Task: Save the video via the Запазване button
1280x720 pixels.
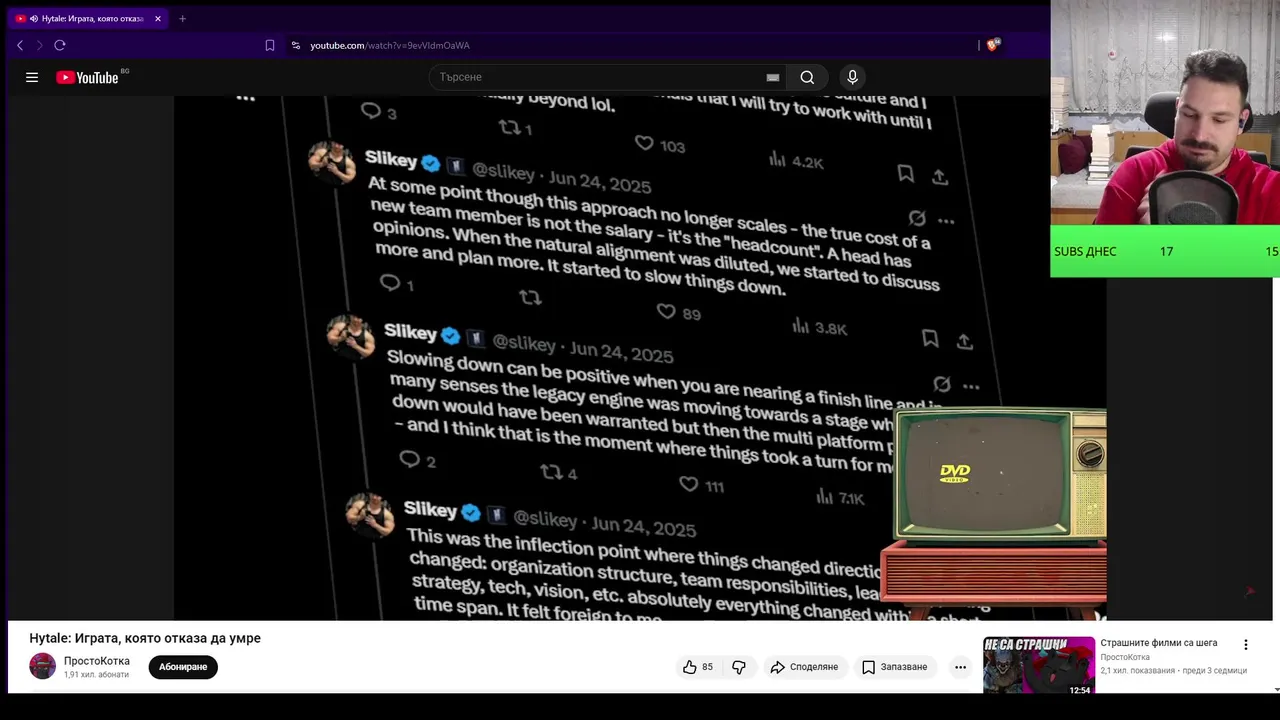Action: [895, 667]
